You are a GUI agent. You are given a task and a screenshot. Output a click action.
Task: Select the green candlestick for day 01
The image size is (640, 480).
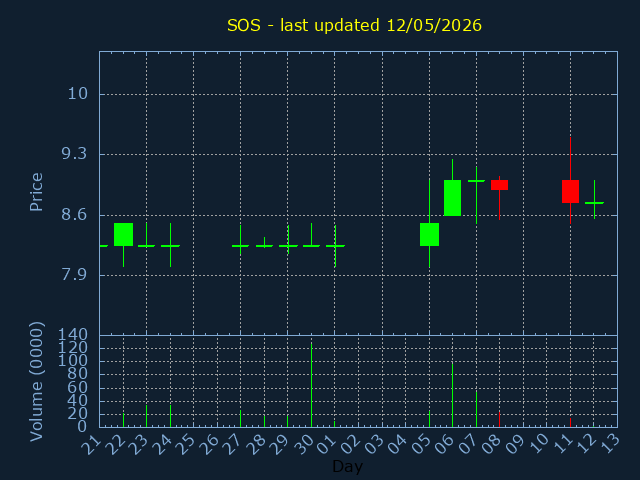coord(335,246)
